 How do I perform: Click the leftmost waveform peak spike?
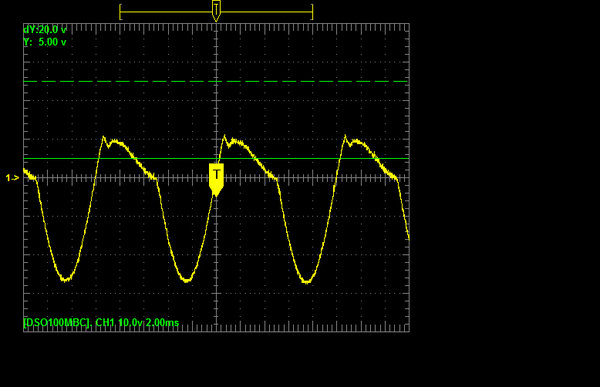point(103,137)
